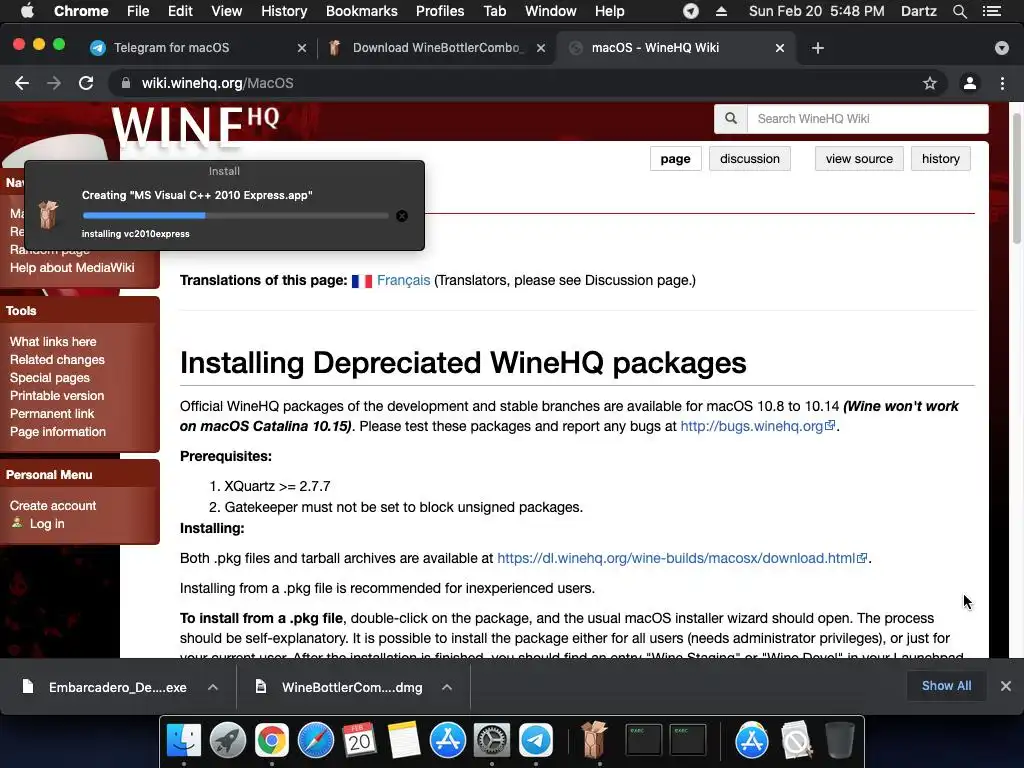Click the Telegram icon in menu bar

click(691, 11)
